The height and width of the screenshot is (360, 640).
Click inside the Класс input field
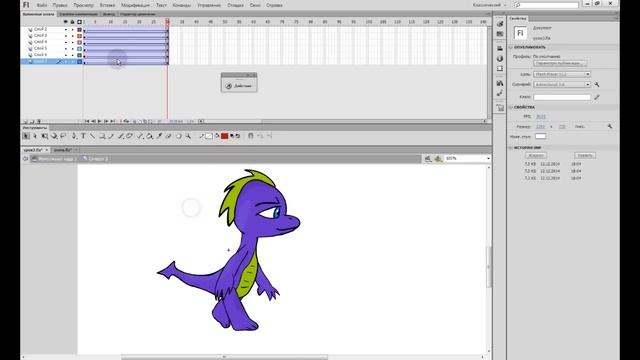pos(562,97)
